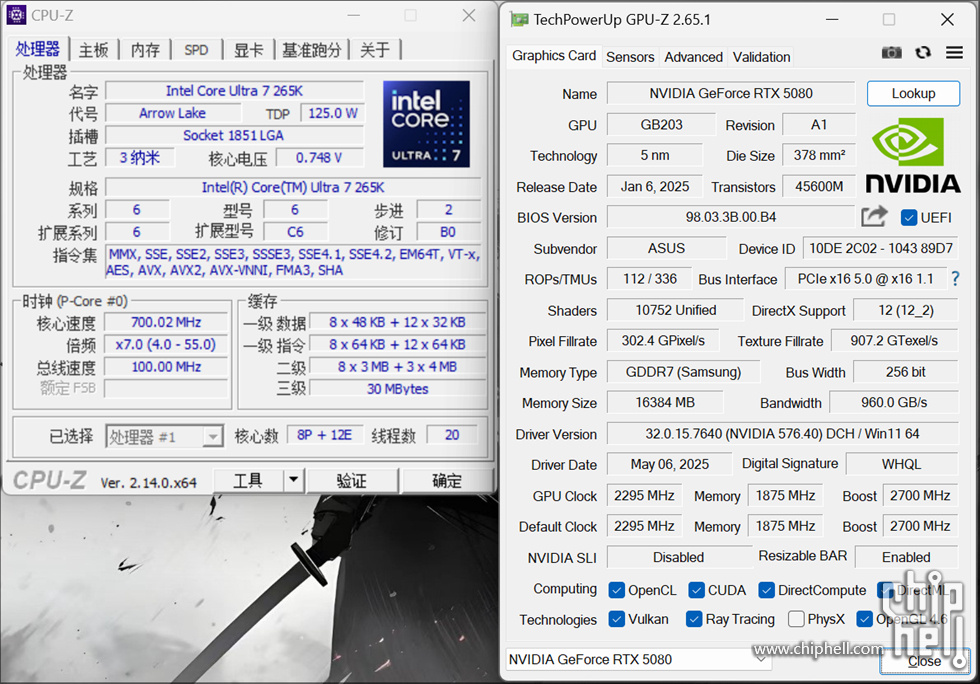Click the Memory Type value GDDR7 (Samsung)

point(683,372)
